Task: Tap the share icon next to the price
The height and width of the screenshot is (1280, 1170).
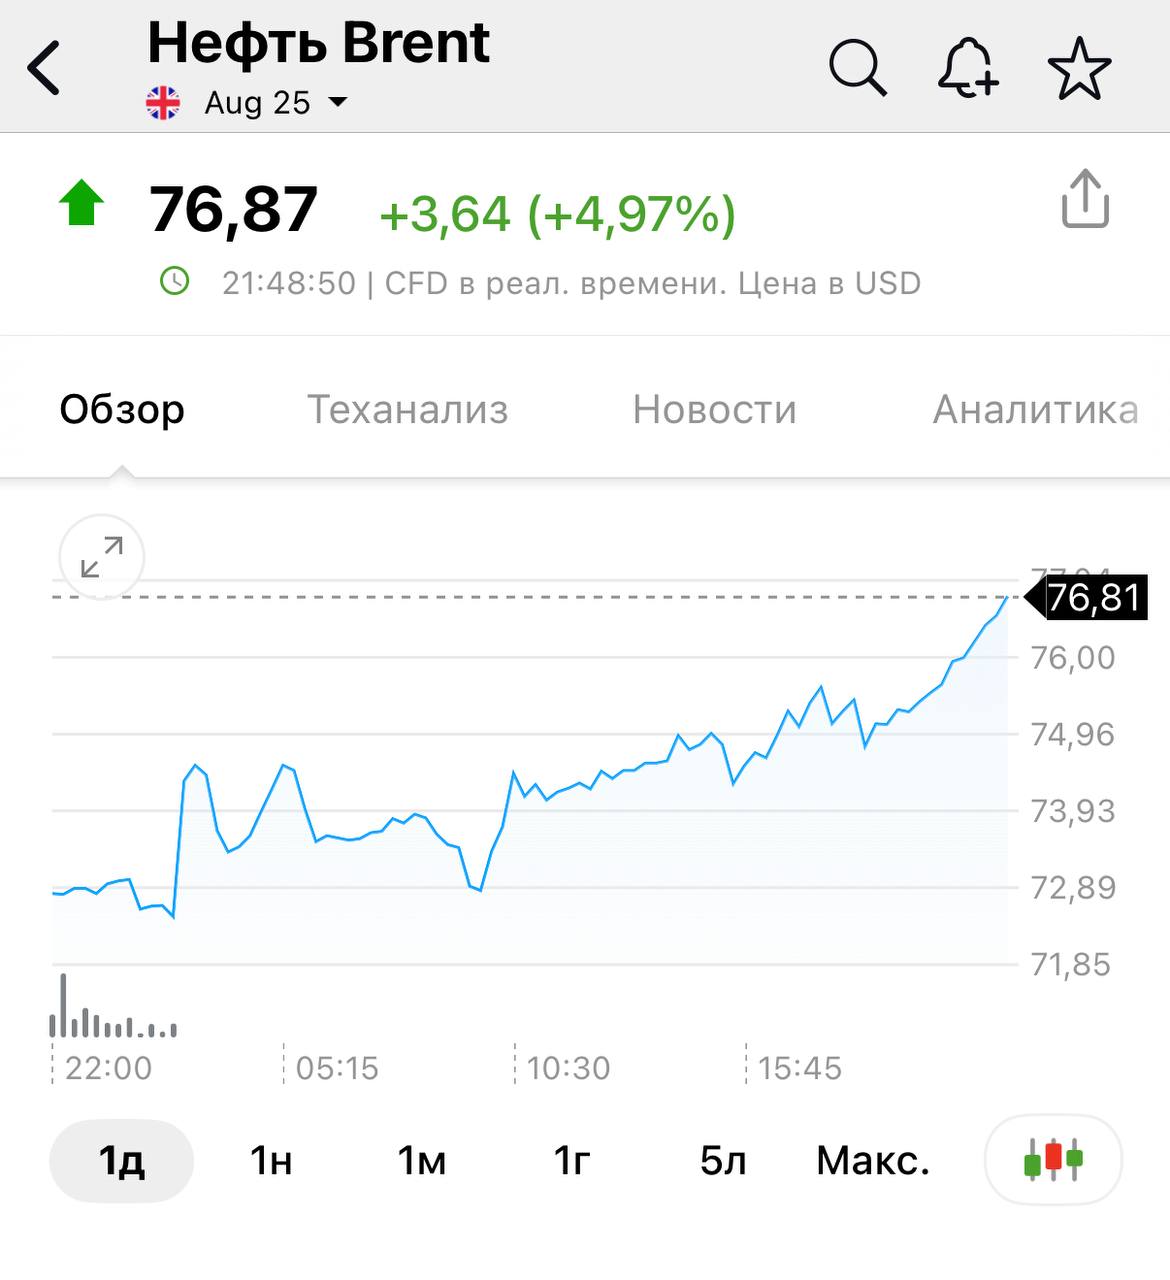Action: click(1085, 199)
